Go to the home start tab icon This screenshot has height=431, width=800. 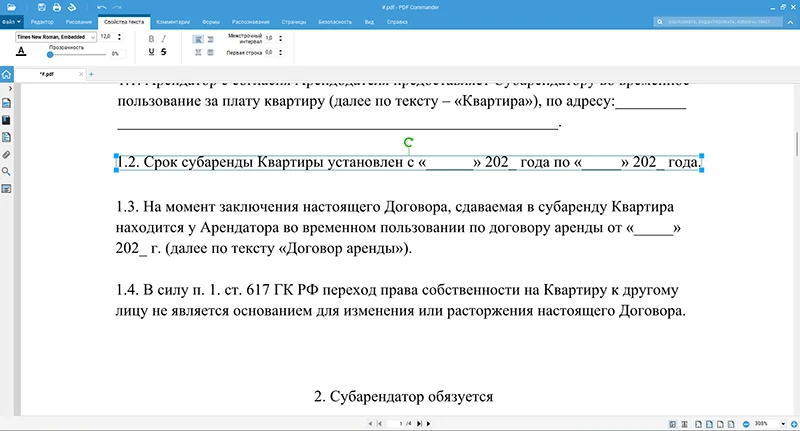[6, 74]
